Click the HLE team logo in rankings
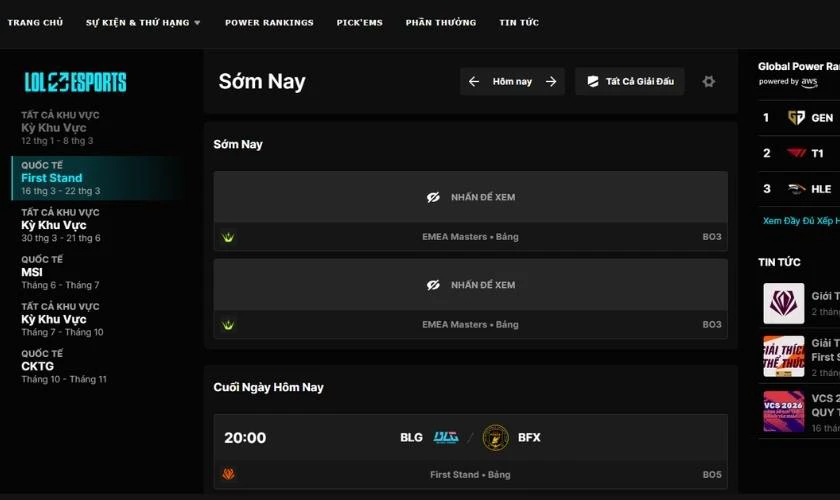 [796, 188]
